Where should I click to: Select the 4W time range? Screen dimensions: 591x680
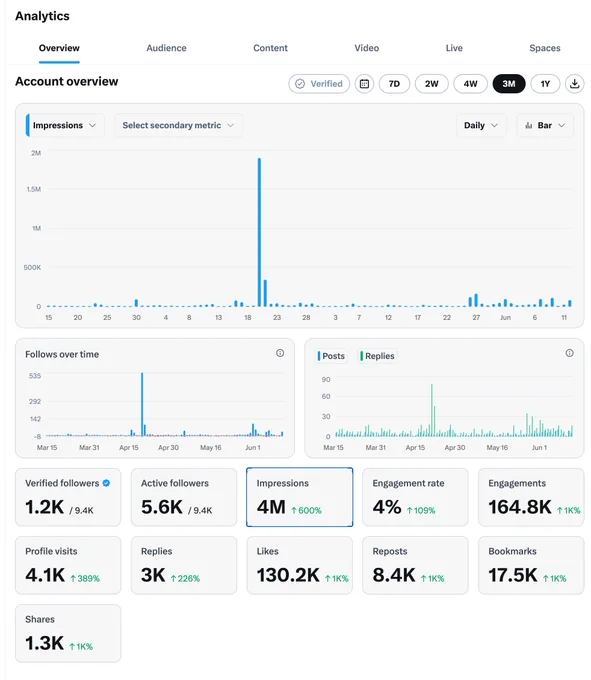tap(470, 84)
